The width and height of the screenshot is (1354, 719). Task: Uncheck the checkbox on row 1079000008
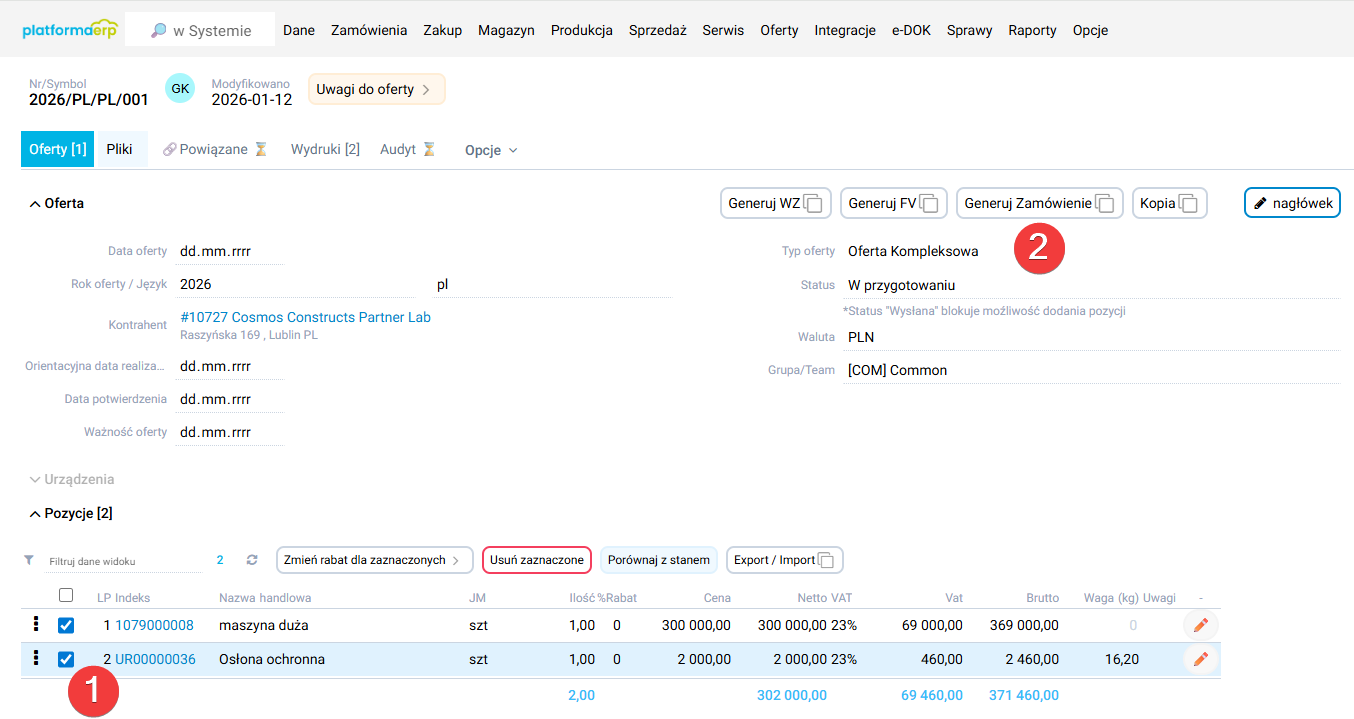pyautogui.click(x=66, y=625)
